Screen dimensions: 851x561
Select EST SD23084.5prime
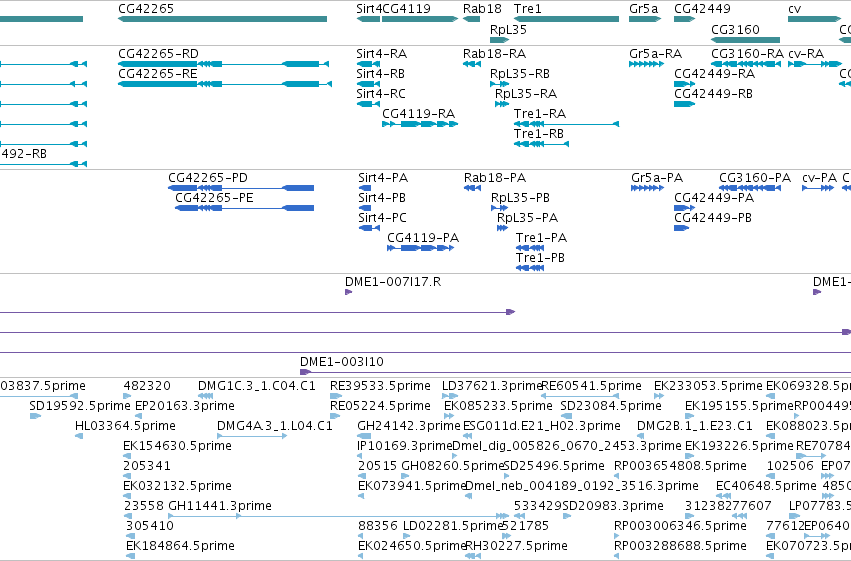tap(611, 406)
